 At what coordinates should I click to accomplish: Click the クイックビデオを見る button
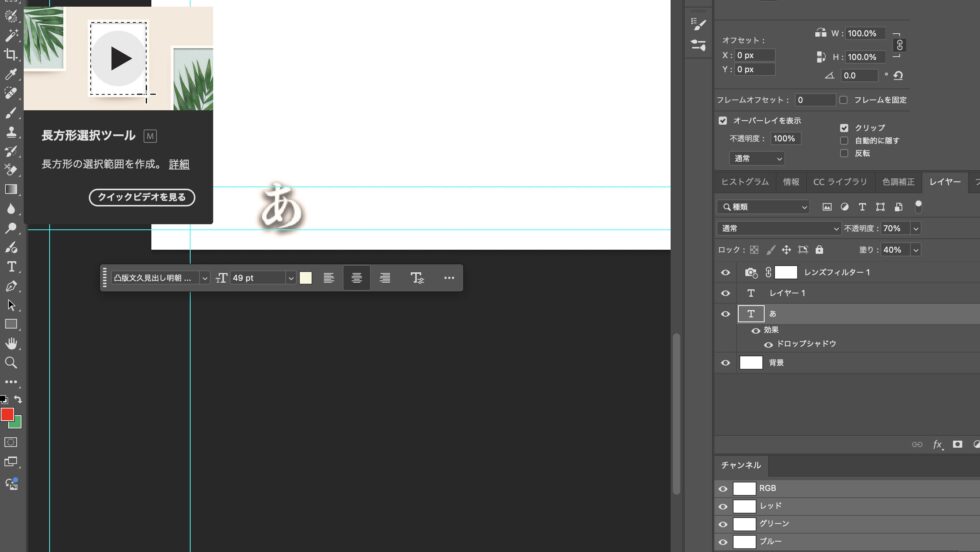(142, 198)
